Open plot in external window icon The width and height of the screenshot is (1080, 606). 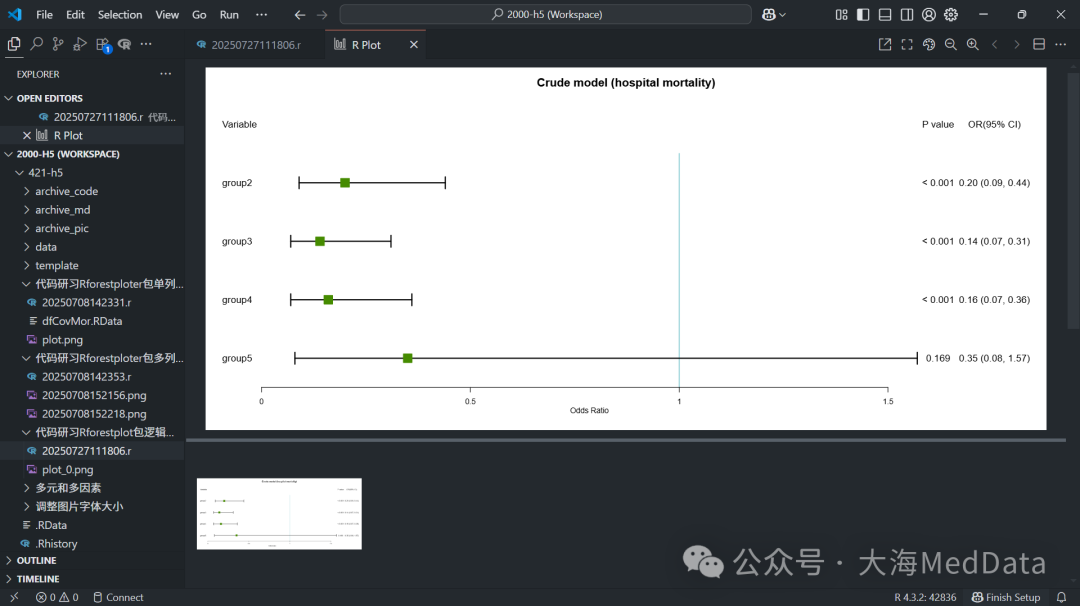point(885,44)
